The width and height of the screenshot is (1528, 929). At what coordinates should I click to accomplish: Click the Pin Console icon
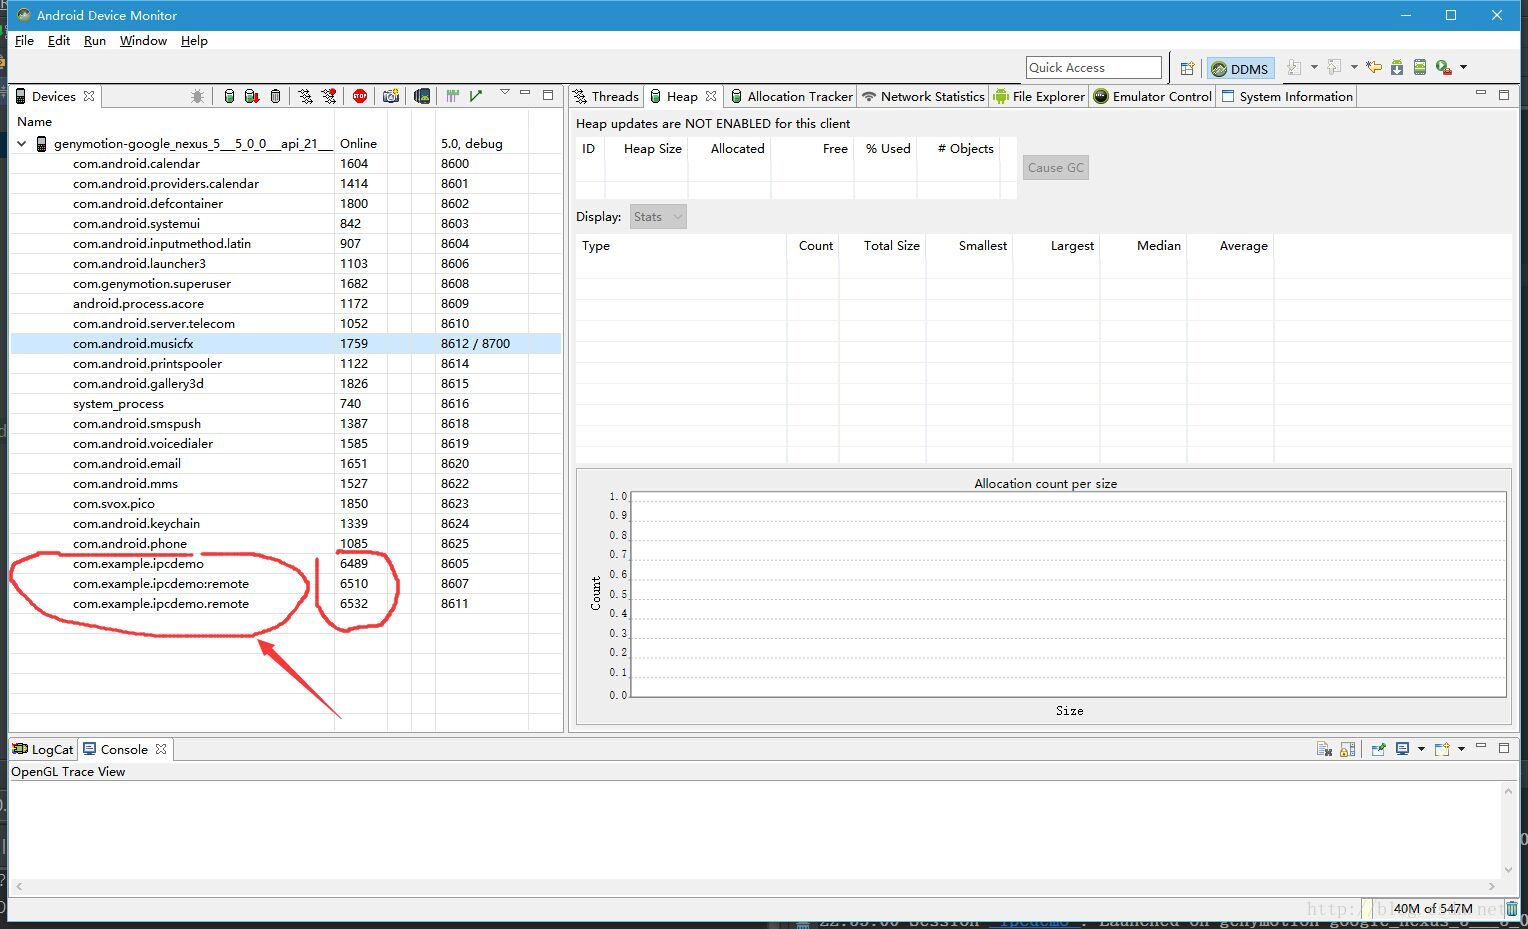pos(1378,749)
